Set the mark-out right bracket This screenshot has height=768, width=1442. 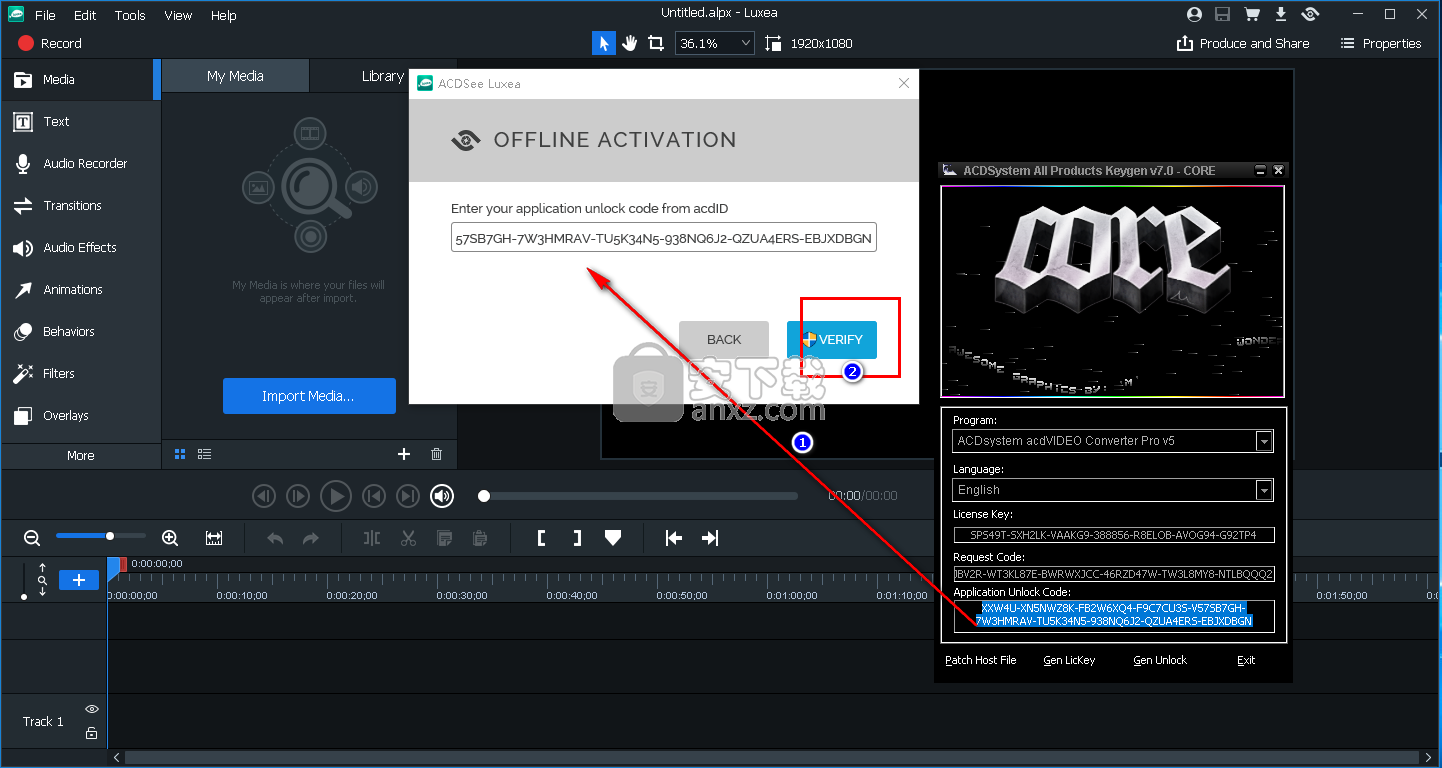tap(577, 538)
